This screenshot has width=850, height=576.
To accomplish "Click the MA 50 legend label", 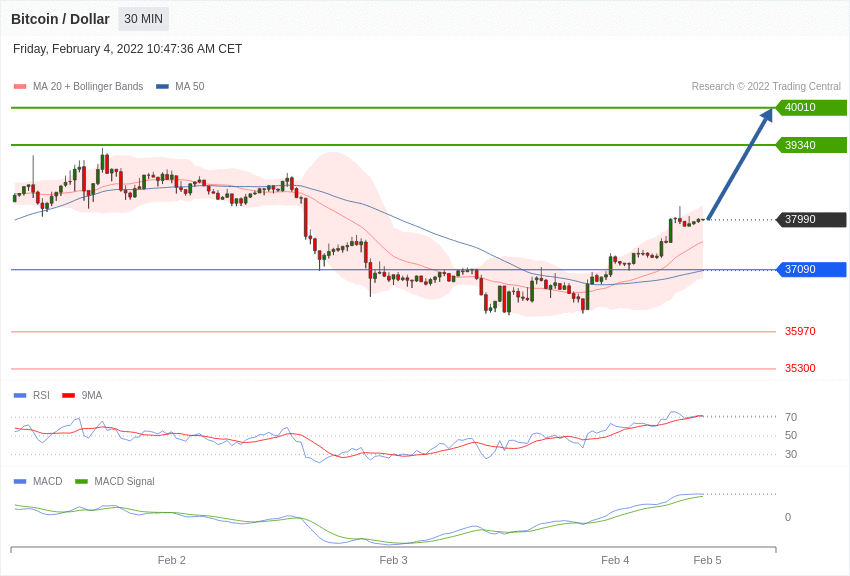I will (x=190, y=86).
